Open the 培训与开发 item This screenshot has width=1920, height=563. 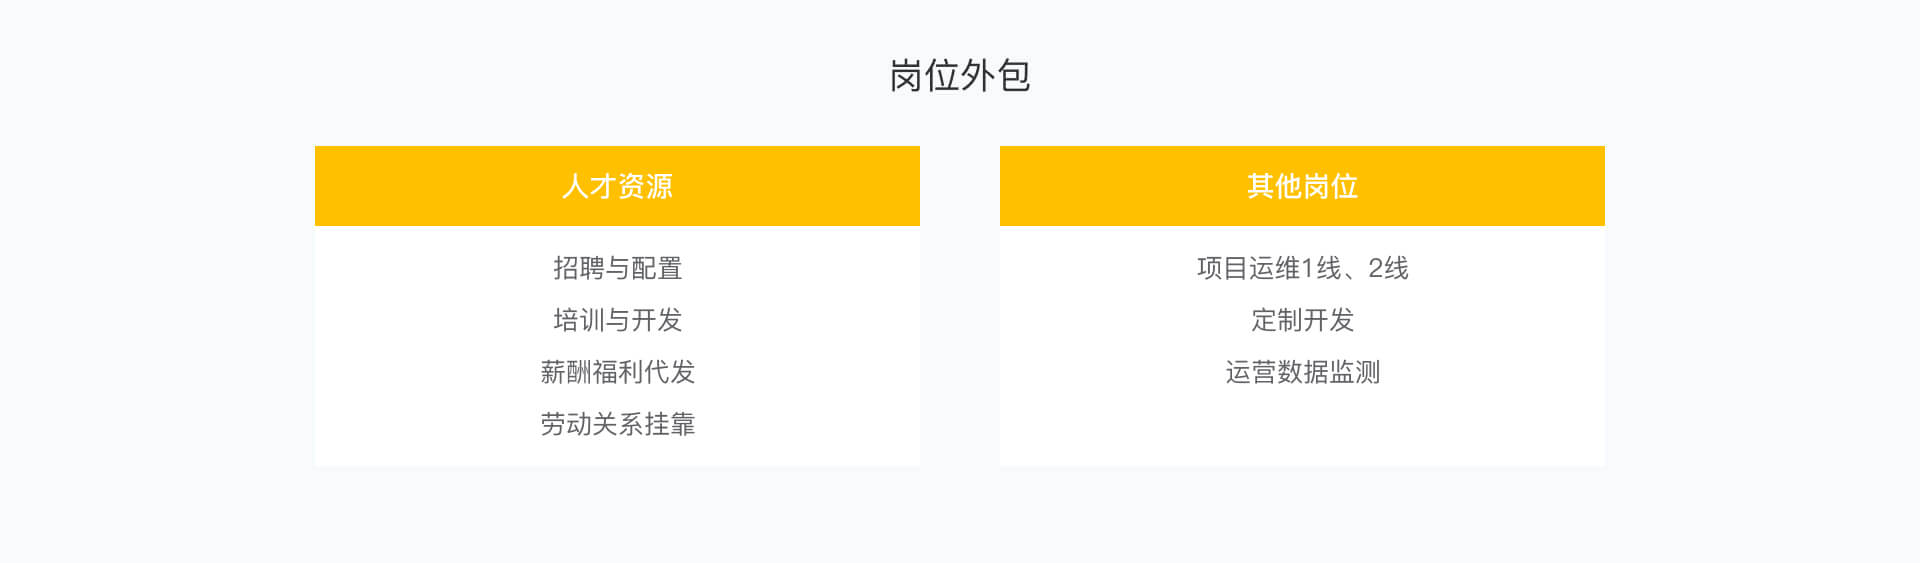617,320
